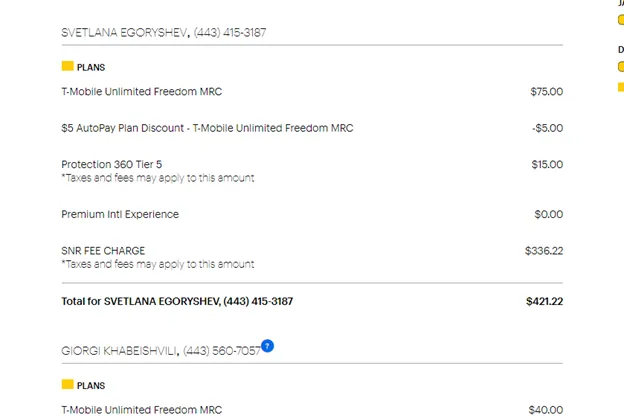Click the $336.22 SNR fee amount
Viewport: 624px width, 418px height.
(x=544, y=251)
